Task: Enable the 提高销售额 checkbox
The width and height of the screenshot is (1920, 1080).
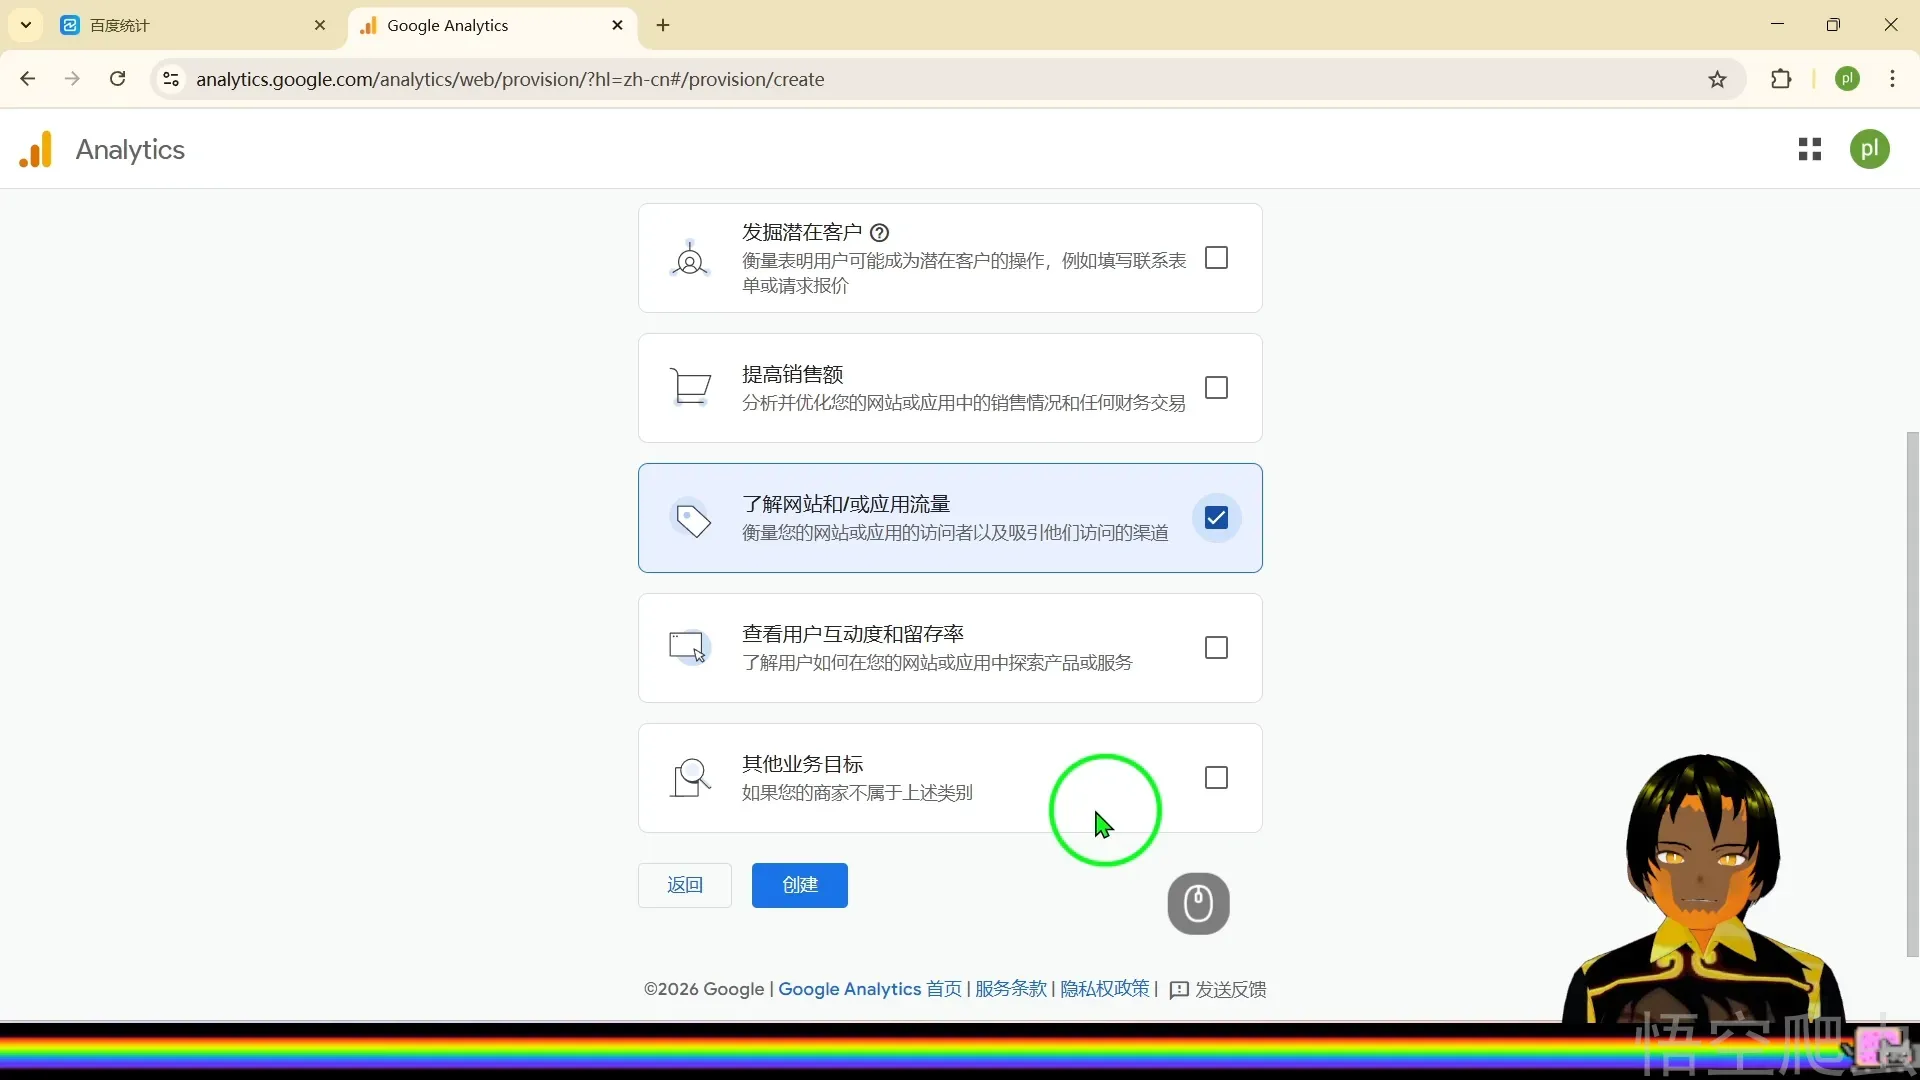Action: (1216, 388)
